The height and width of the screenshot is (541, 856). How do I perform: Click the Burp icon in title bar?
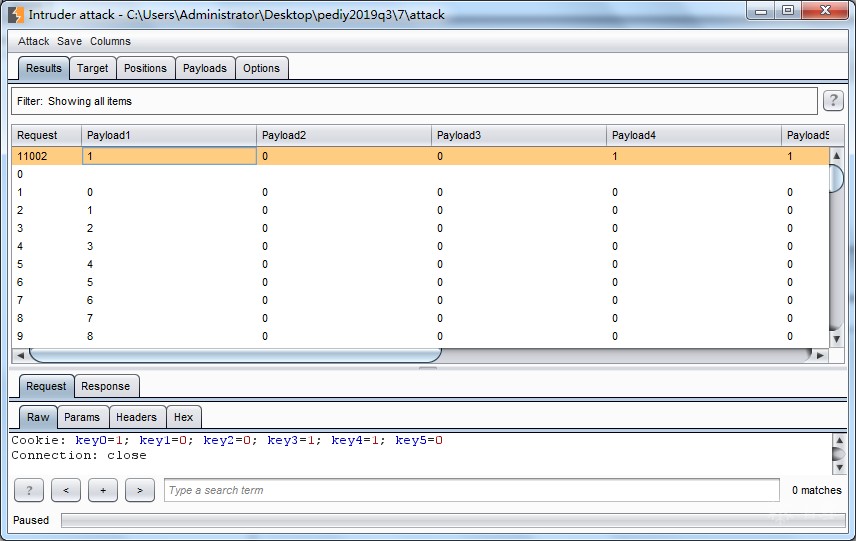[16, 14]
